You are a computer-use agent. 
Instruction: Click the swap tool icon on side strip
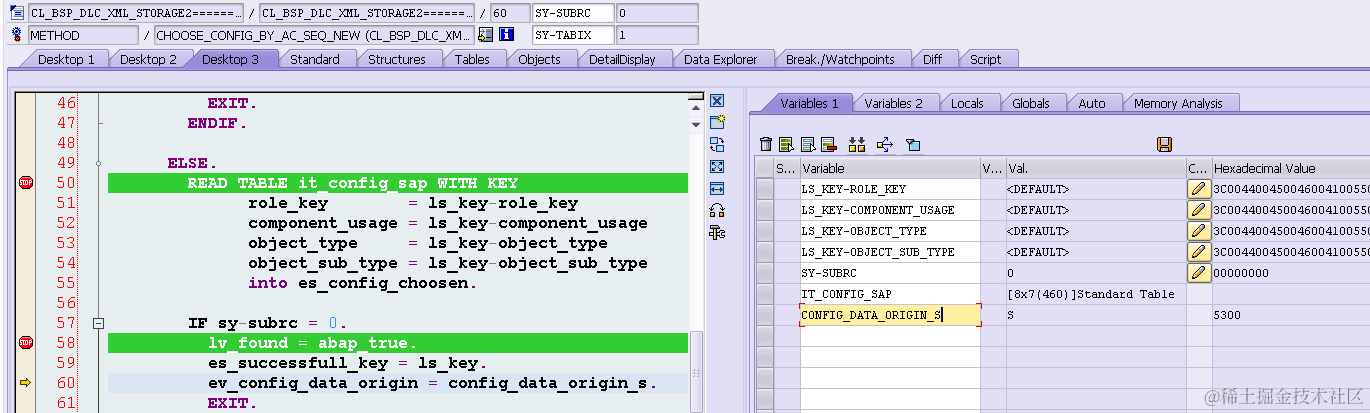point(717,144)
